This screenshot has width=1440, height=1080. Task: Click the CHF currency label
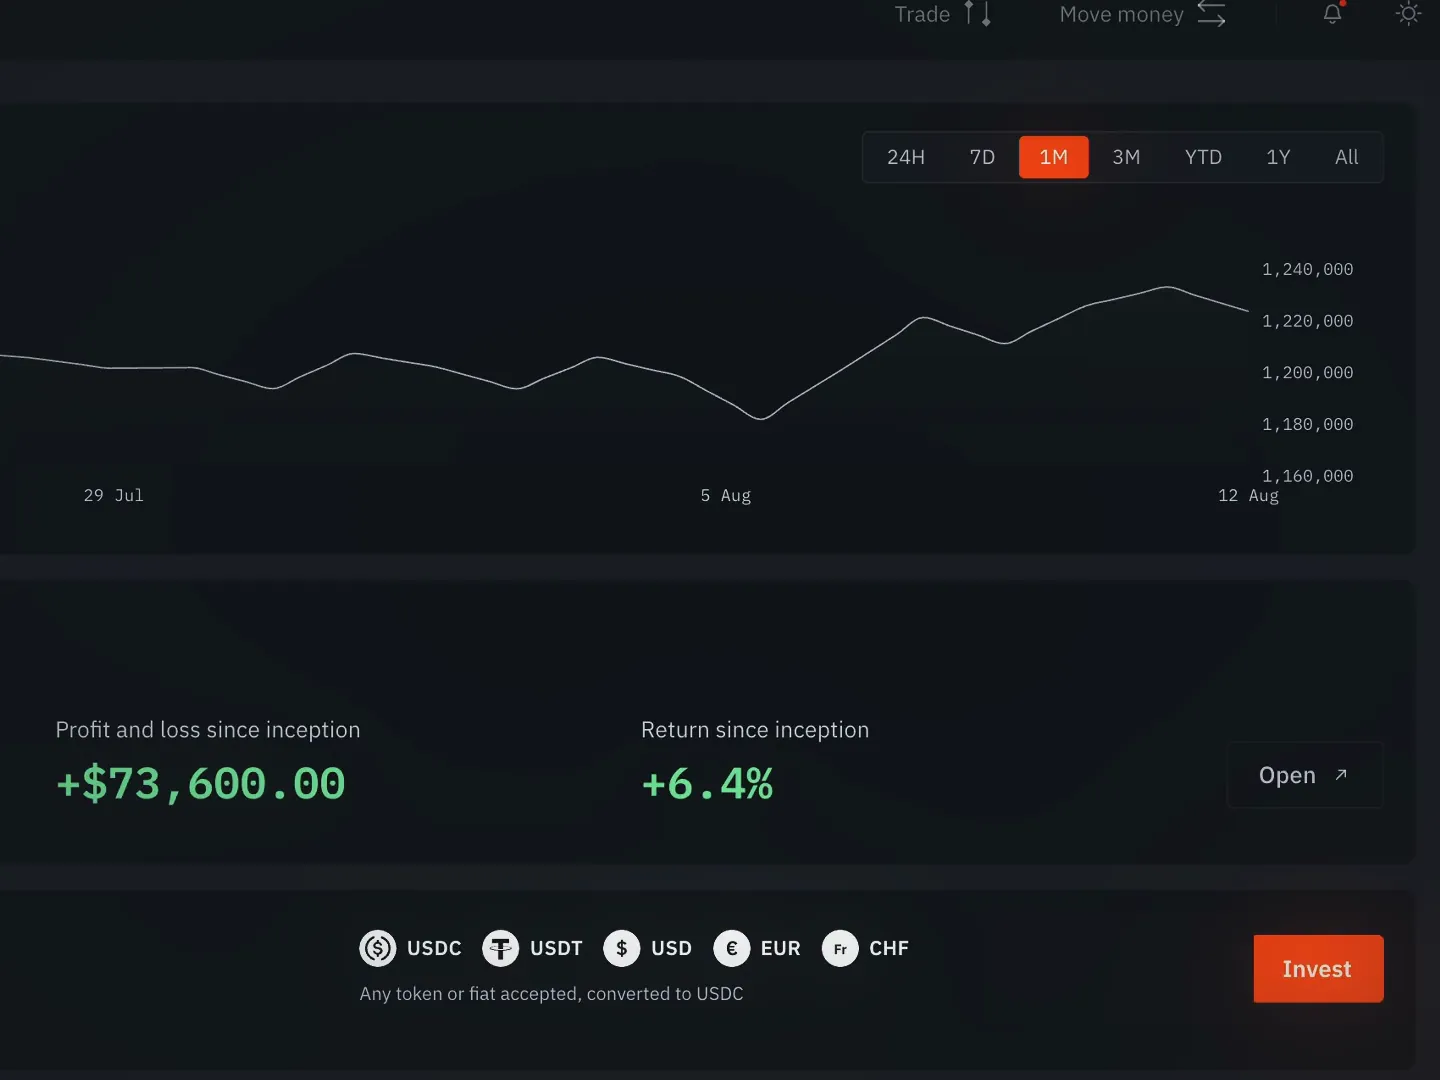click(889, 948)
